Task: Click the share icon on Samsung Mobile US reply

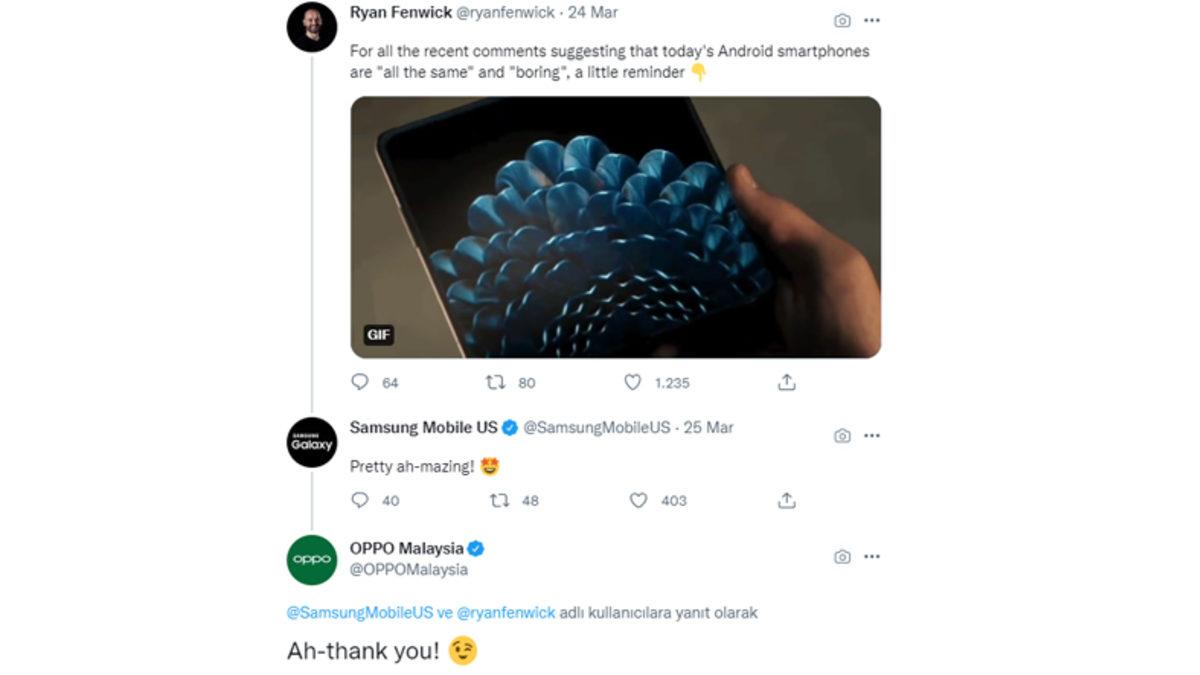Action: tap(786, 500)
